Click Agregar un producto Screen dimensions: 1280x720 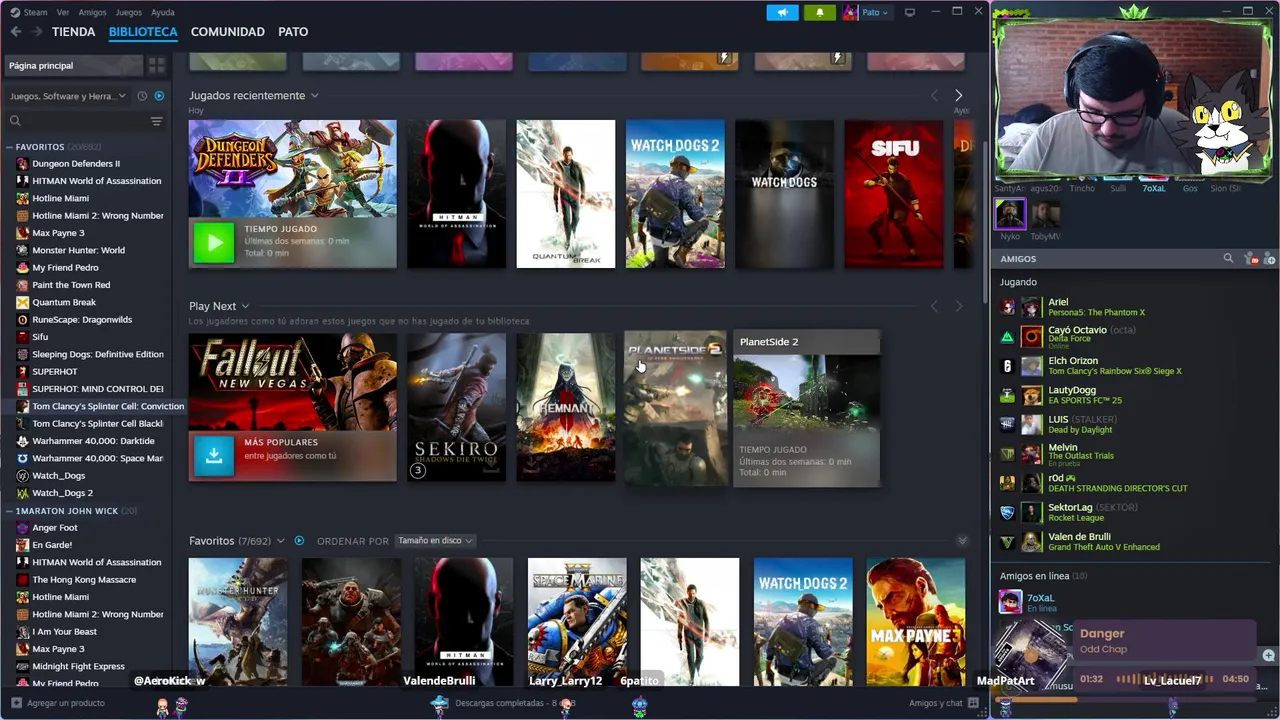click(x=57, y=703)
